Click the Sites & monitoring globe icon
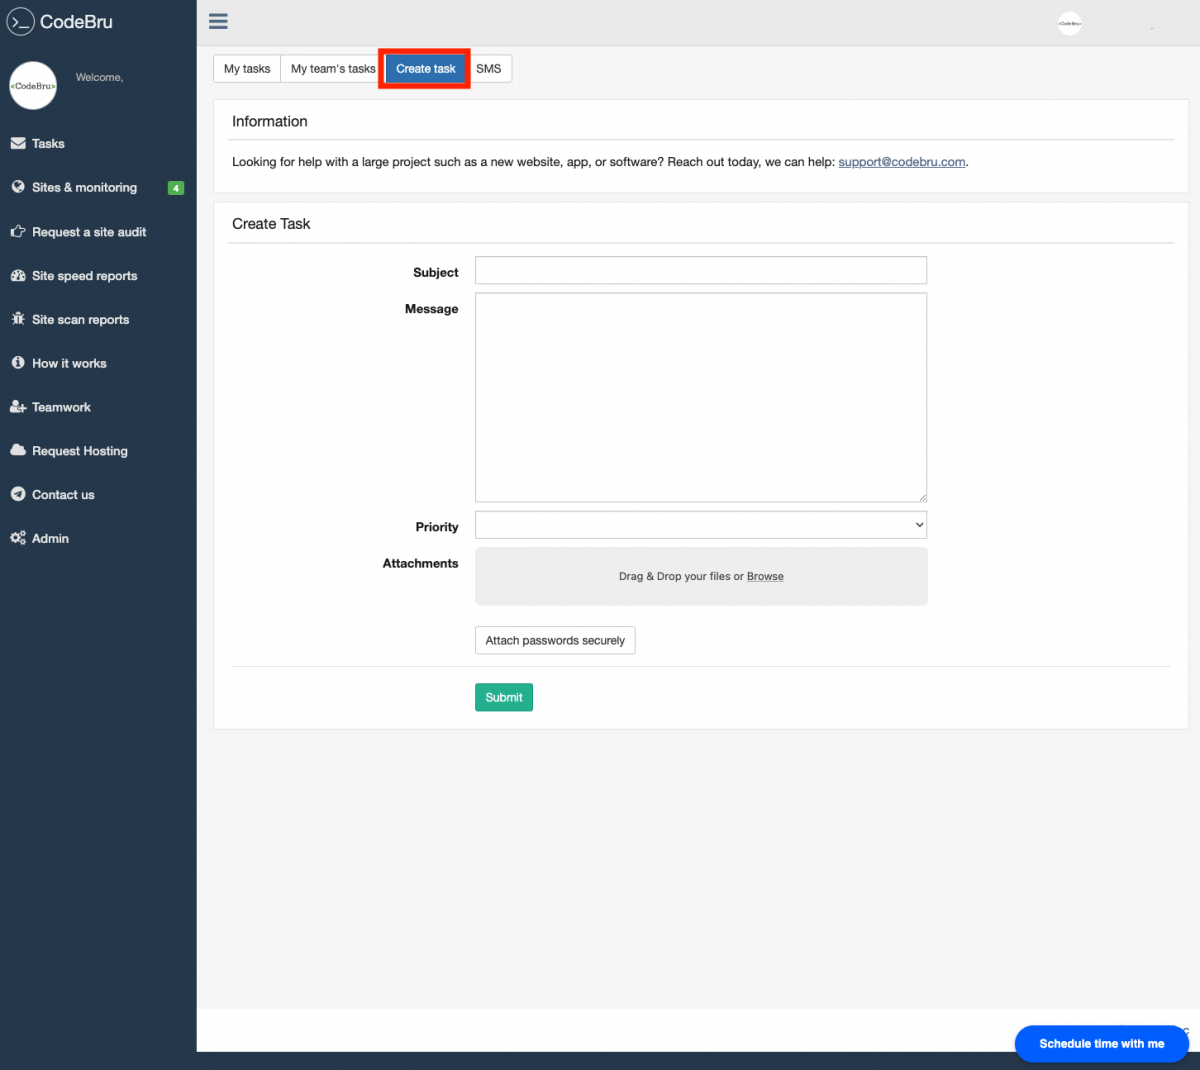This screenshot has height=1070, width=1200. [18, 187]
